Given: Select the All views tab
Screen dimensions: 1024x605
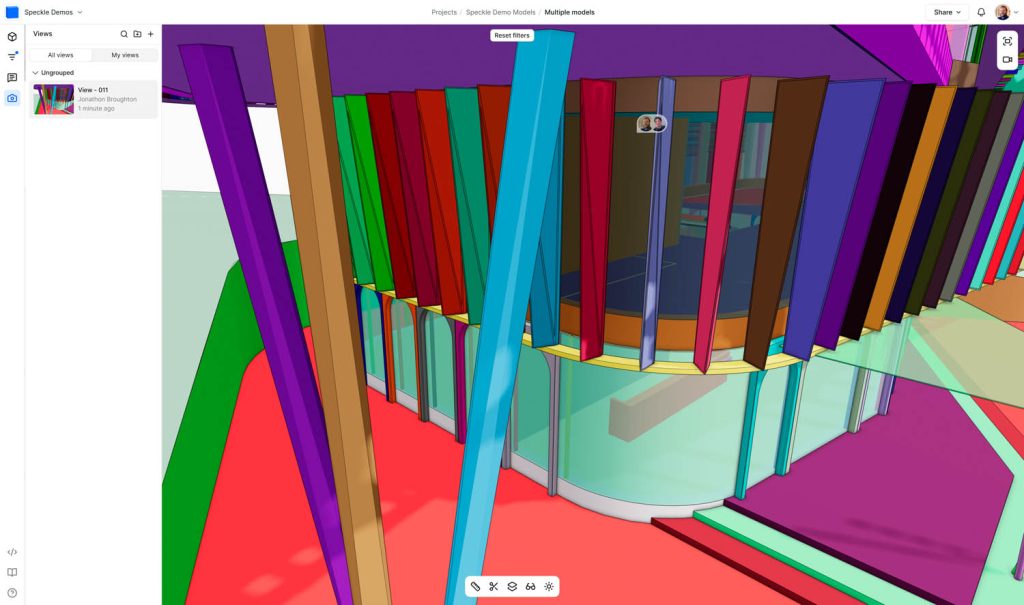Looking at the screenshot, I should (x=60, y=55).
